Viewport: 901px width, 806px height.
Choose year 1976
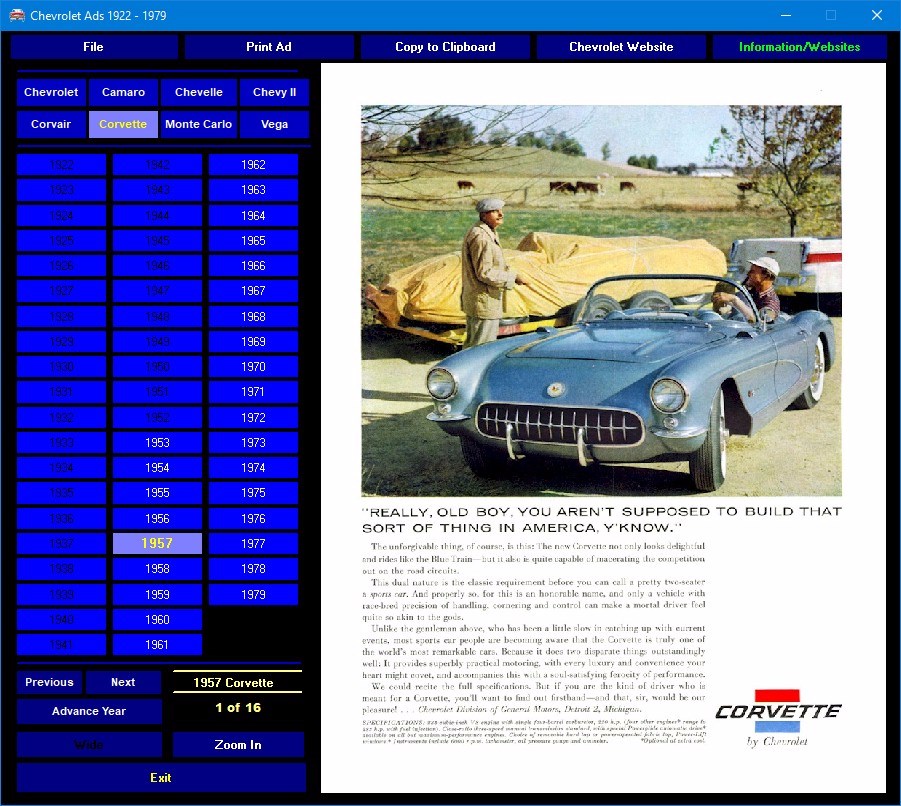(253, 519)
